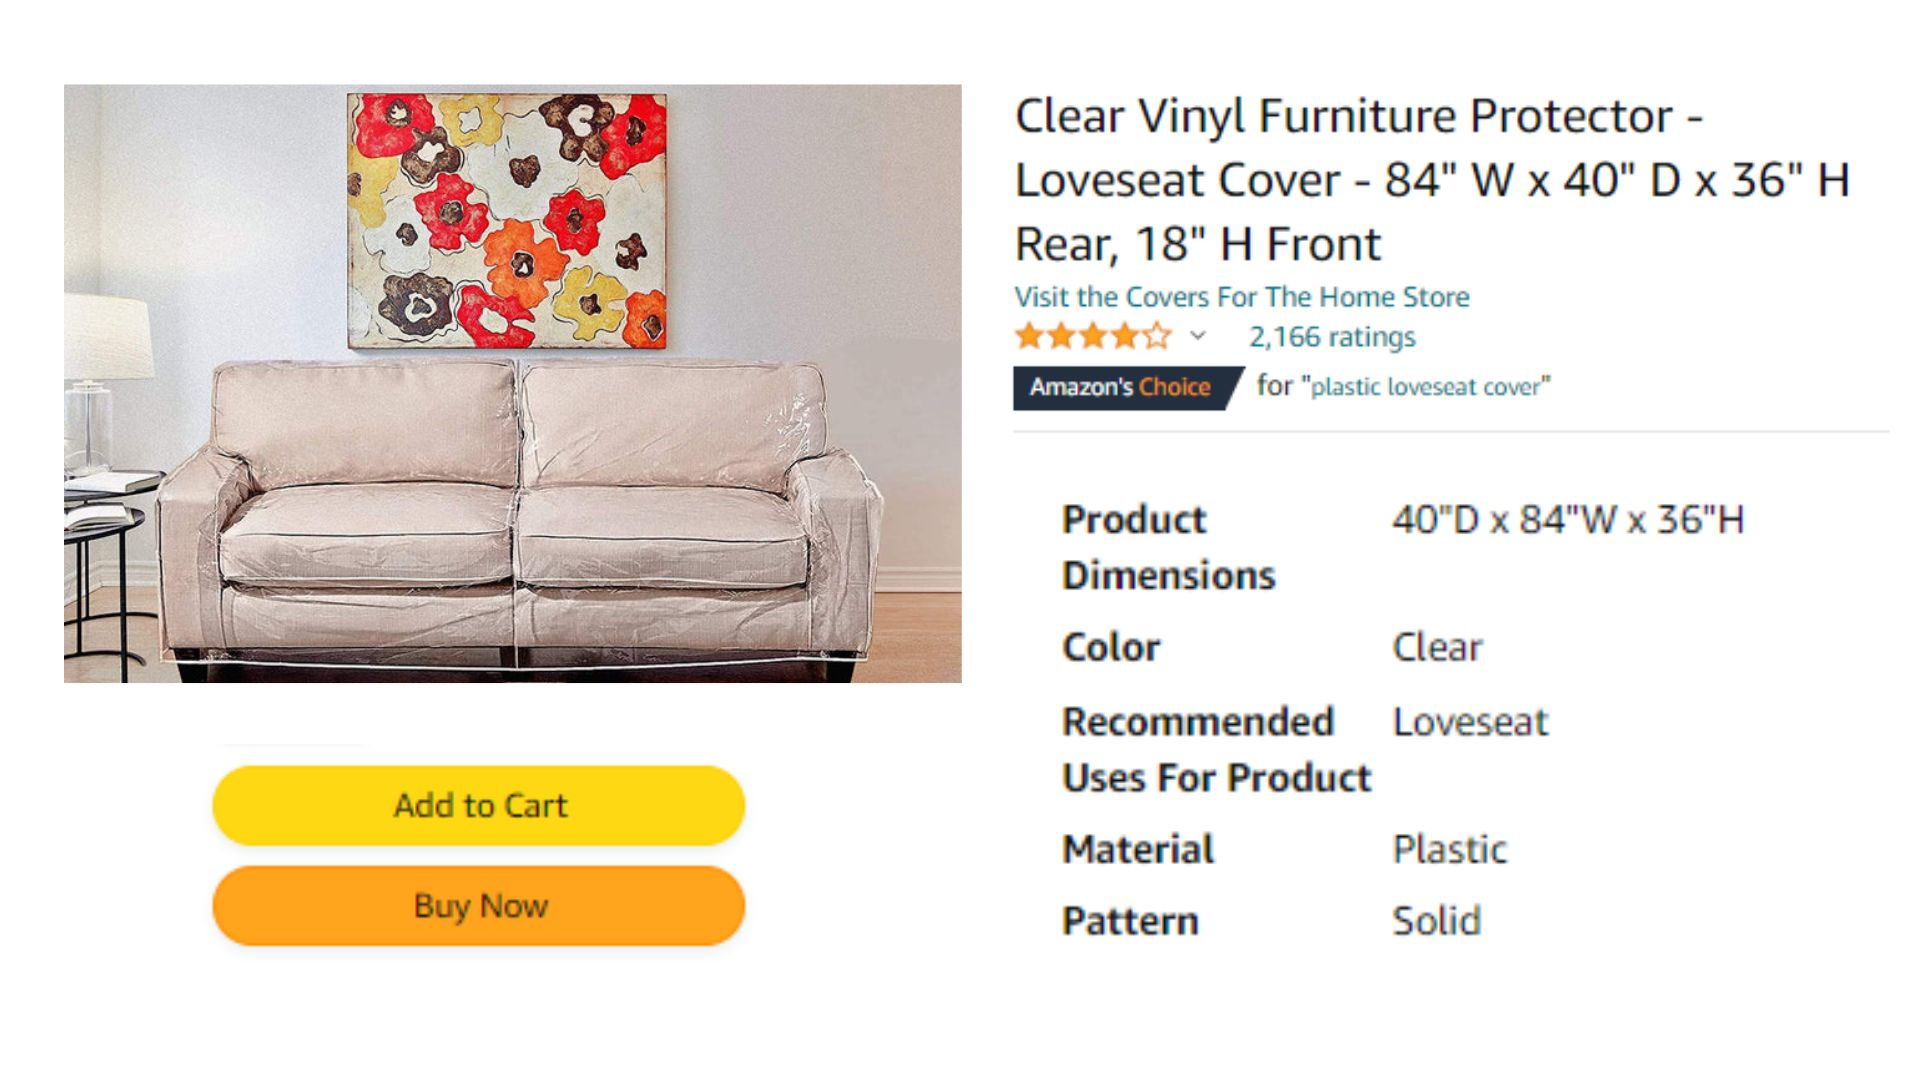
Task: Click the Pattern label
Action: [1130, 921]
